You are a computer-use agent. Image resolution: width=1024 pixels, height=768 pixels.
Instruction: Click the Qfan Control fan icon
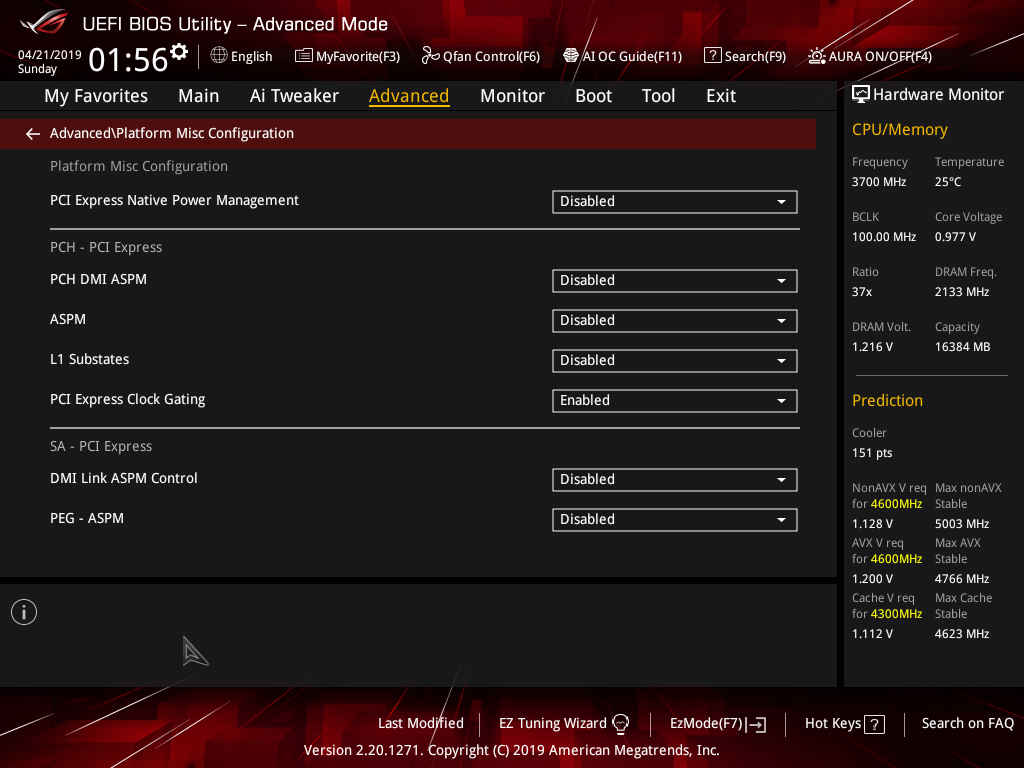coord(430,56)
